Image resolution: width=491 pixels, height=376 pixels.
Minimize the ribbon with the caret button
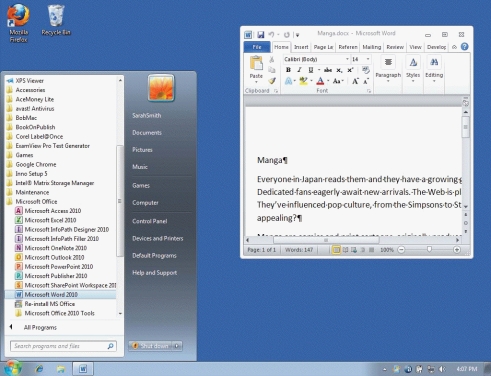pos(454,47)
